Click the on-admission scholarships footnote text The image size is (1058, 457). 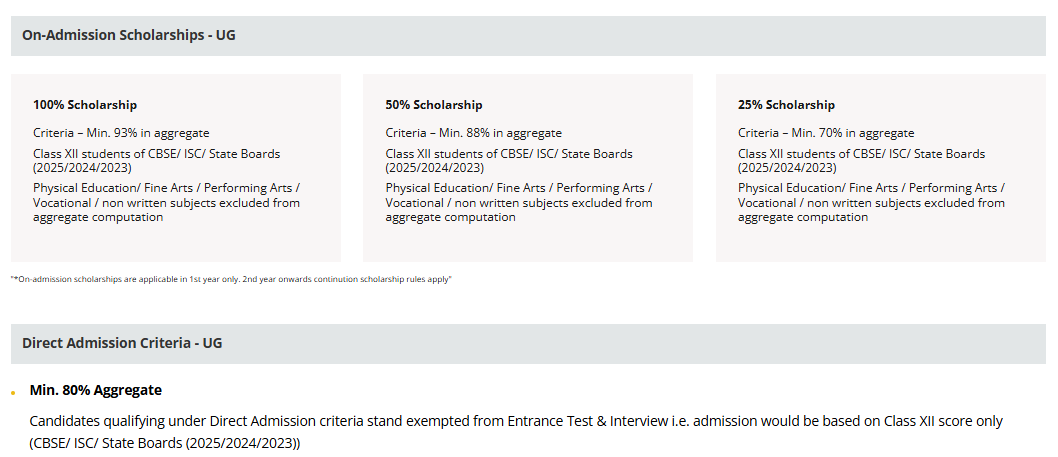[231, 279]
